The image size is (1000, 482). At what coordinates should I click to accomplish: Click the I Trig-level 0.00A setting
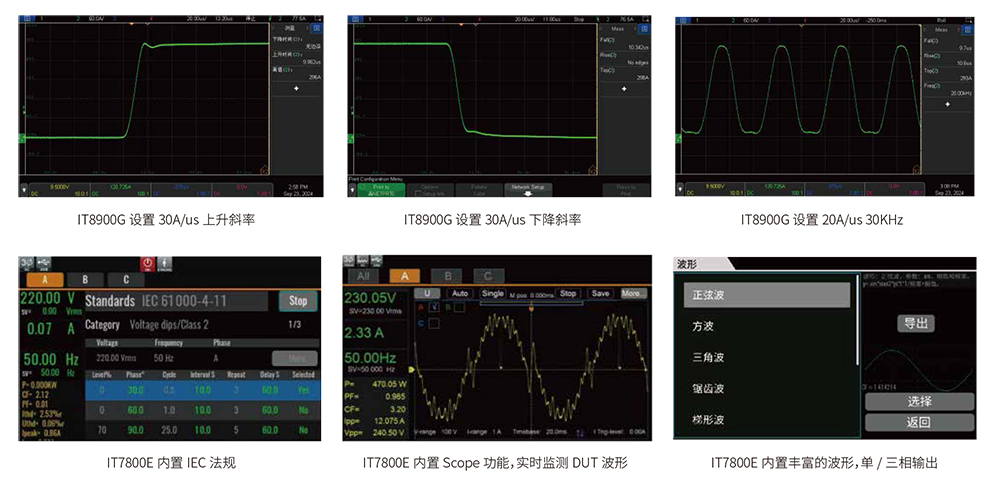click(x=621, y=432)
